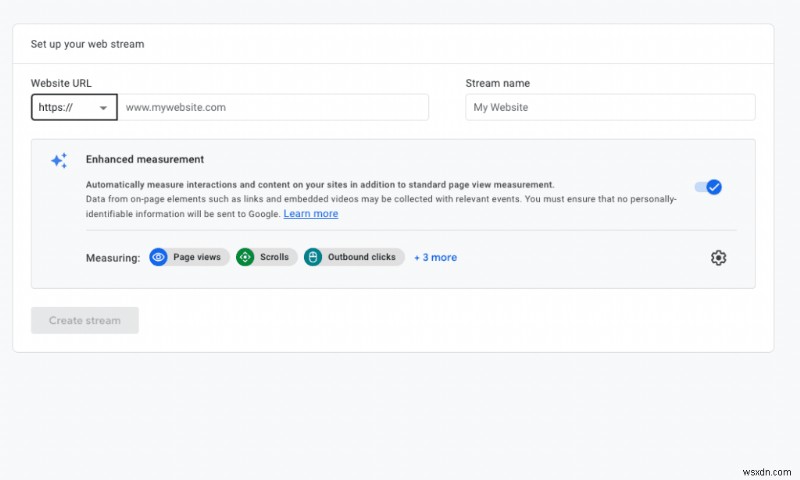The image size is (800, 480).
Task: Open the https:// protocol dropdown
Action: coord(74,107)
